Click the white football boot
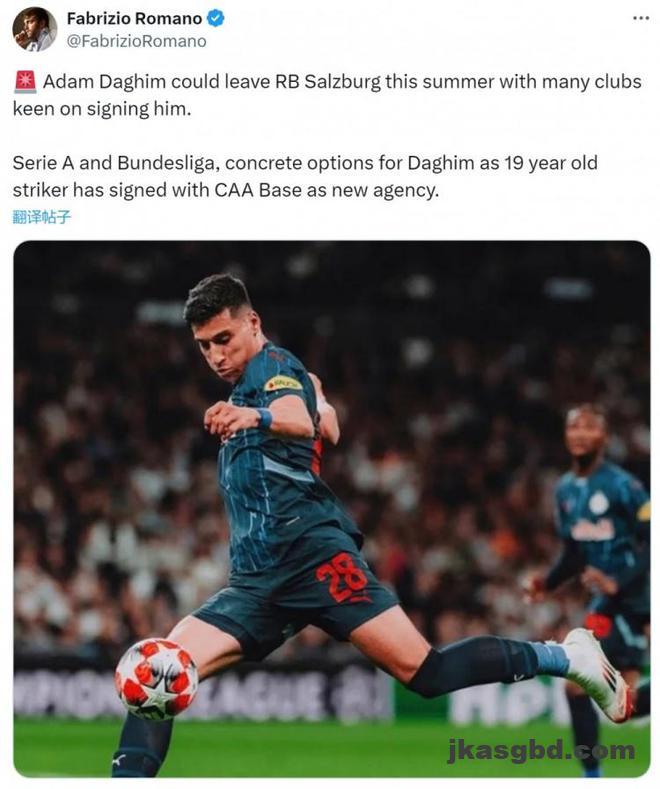 pos(598,673)
